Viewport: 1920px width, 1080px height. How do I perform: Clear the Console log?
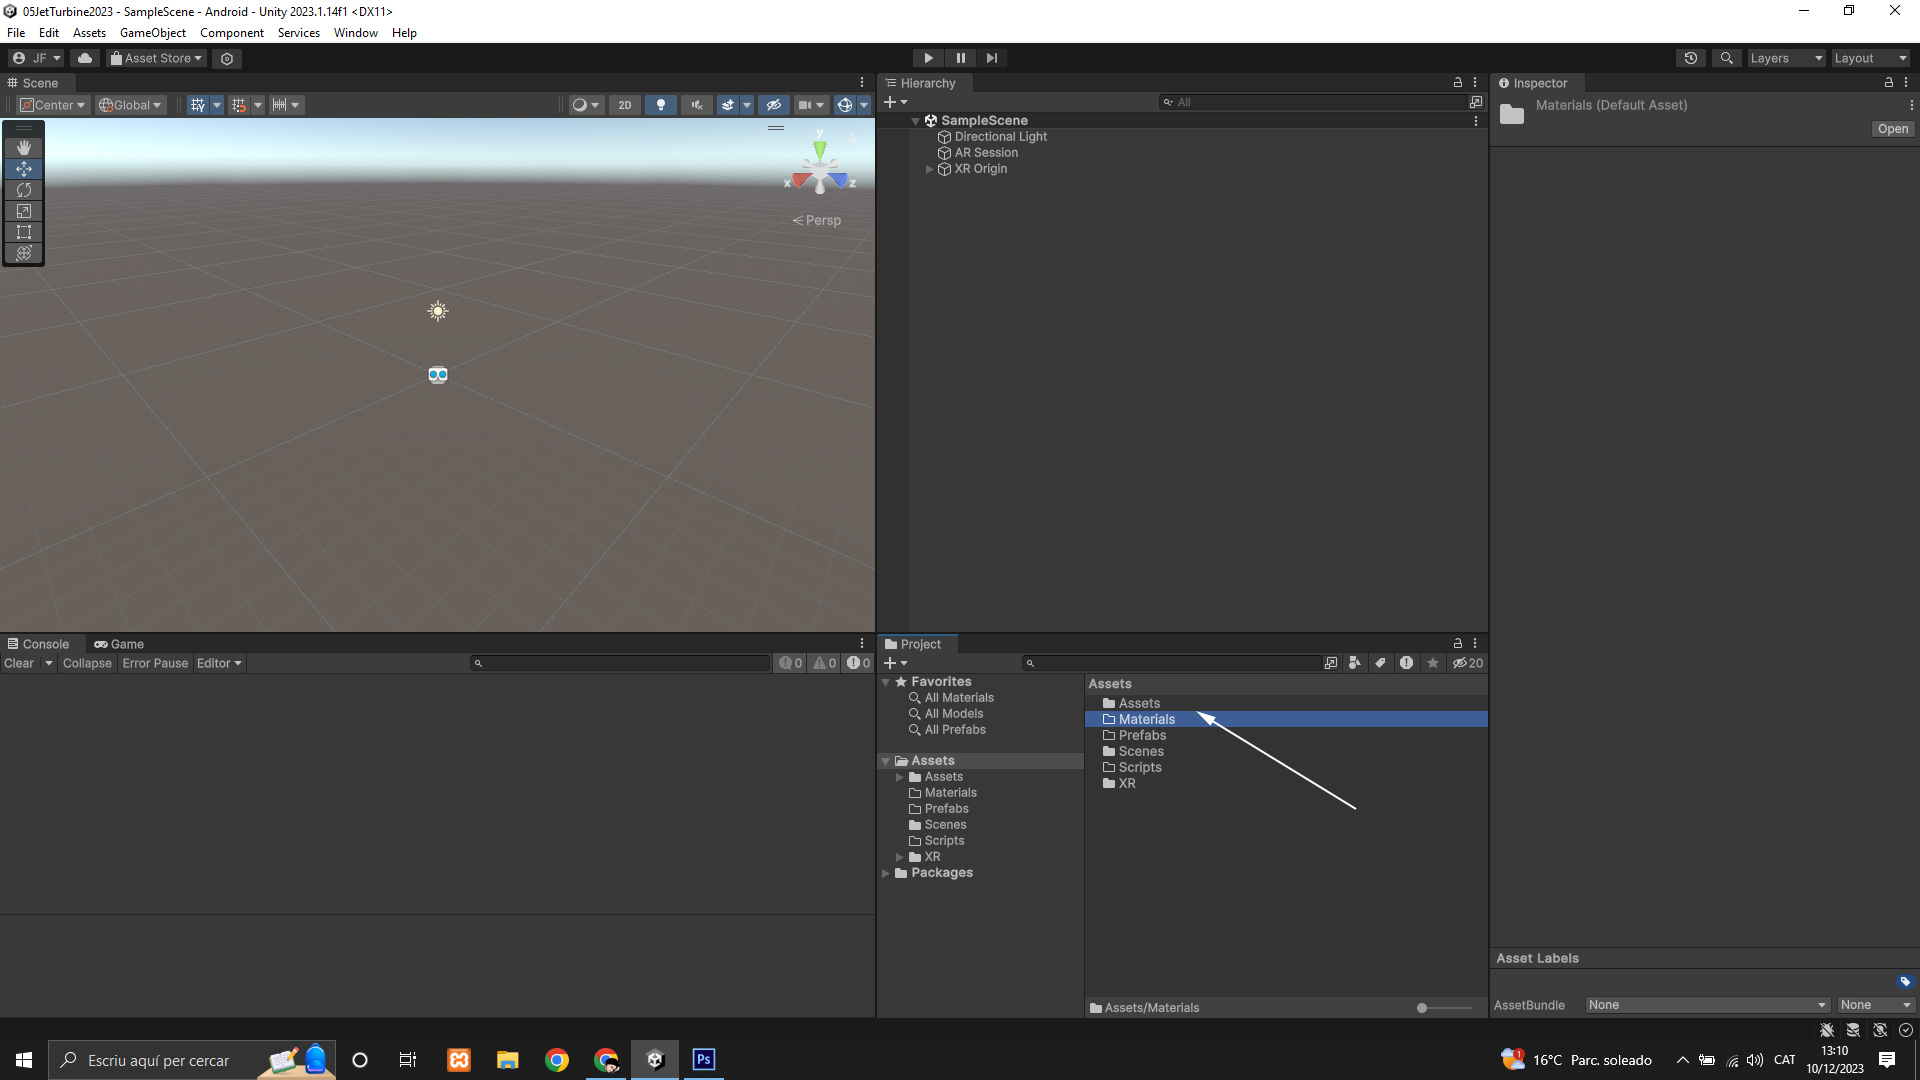[x=19, y=663]
